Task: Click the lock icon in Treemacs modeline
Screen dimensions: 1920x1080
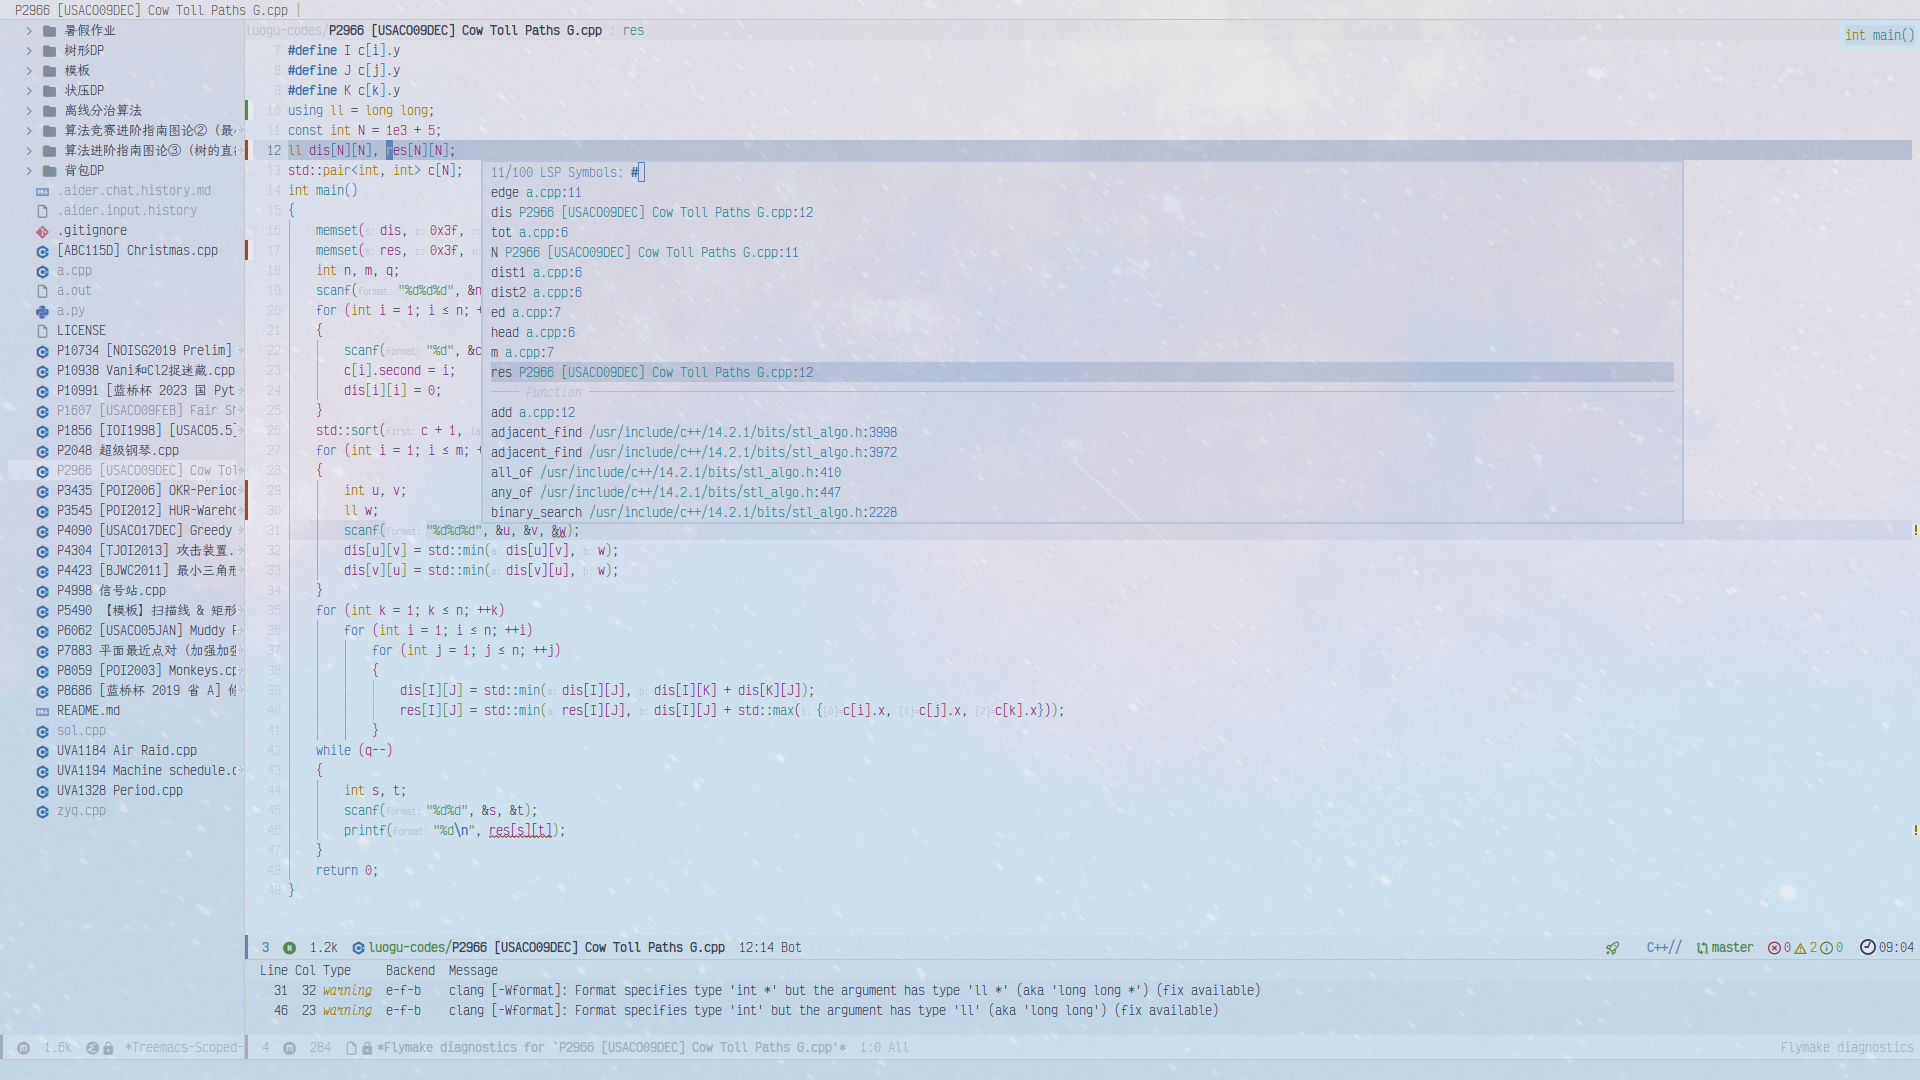Action: [x=108, y=1048]
